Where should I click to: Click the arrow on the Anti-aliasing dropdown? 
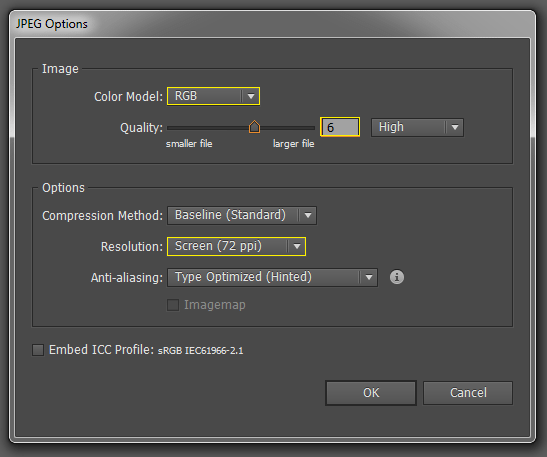[369, 277]
